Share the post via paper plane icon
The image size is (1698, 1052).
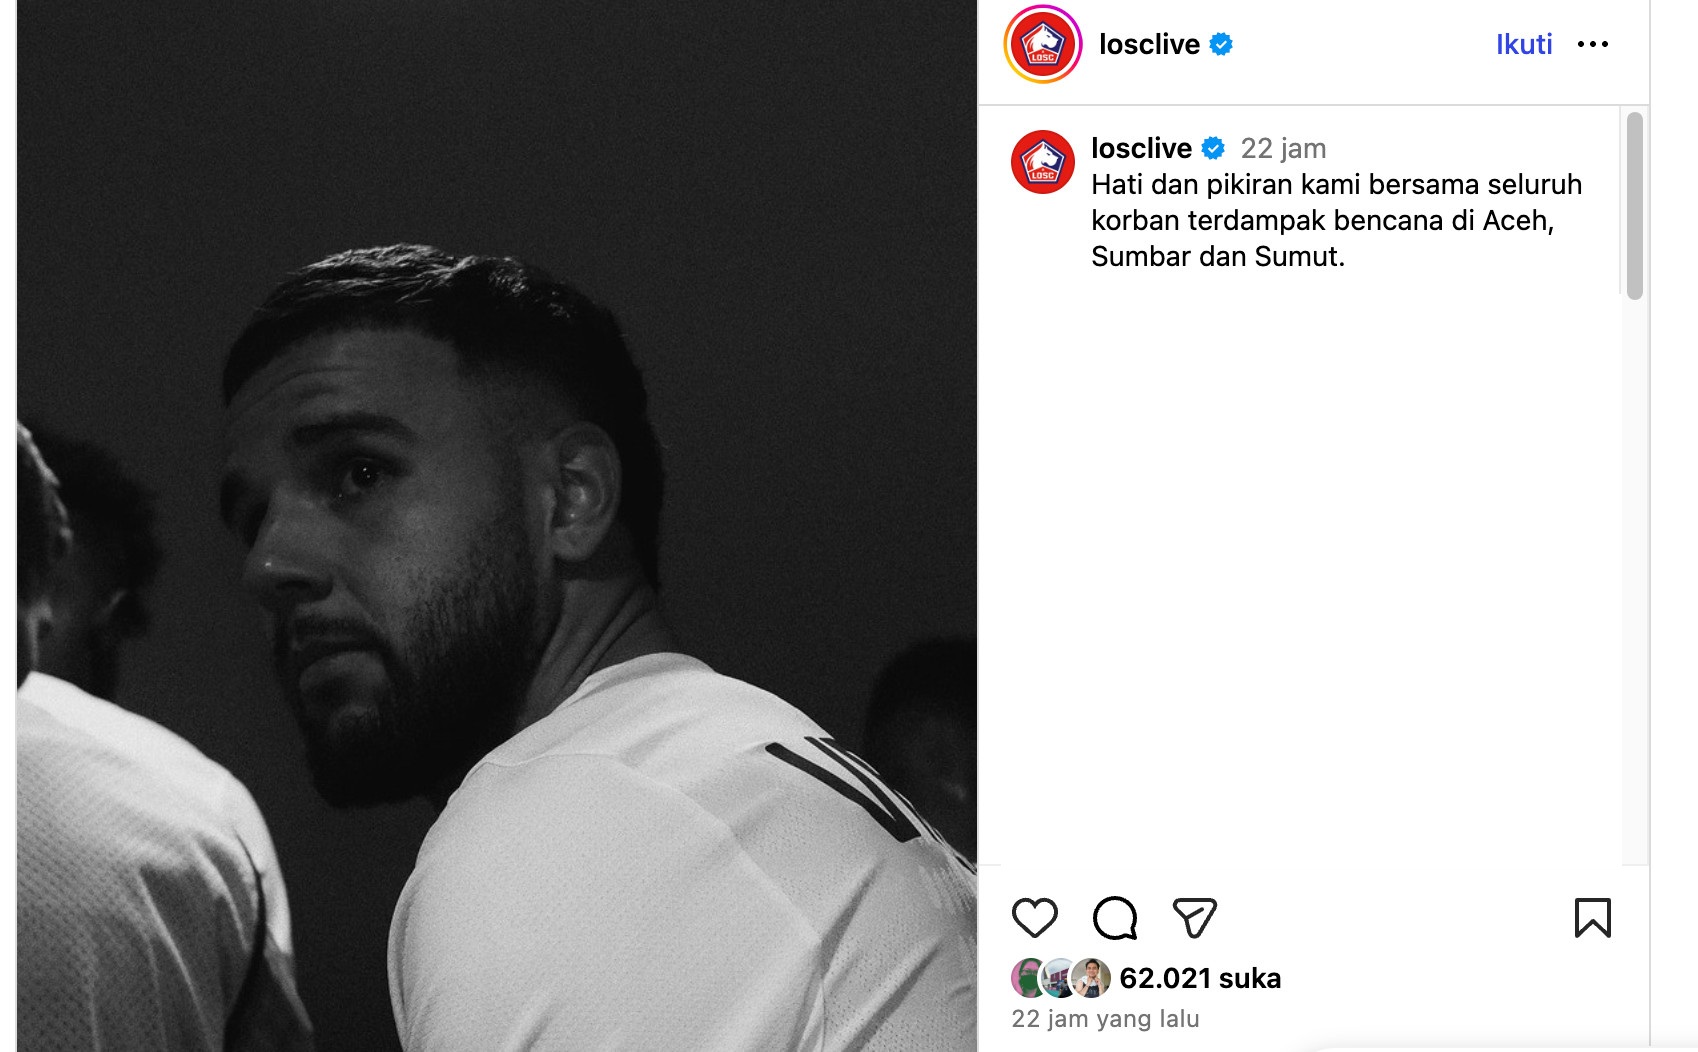(x=1194, y=918)
